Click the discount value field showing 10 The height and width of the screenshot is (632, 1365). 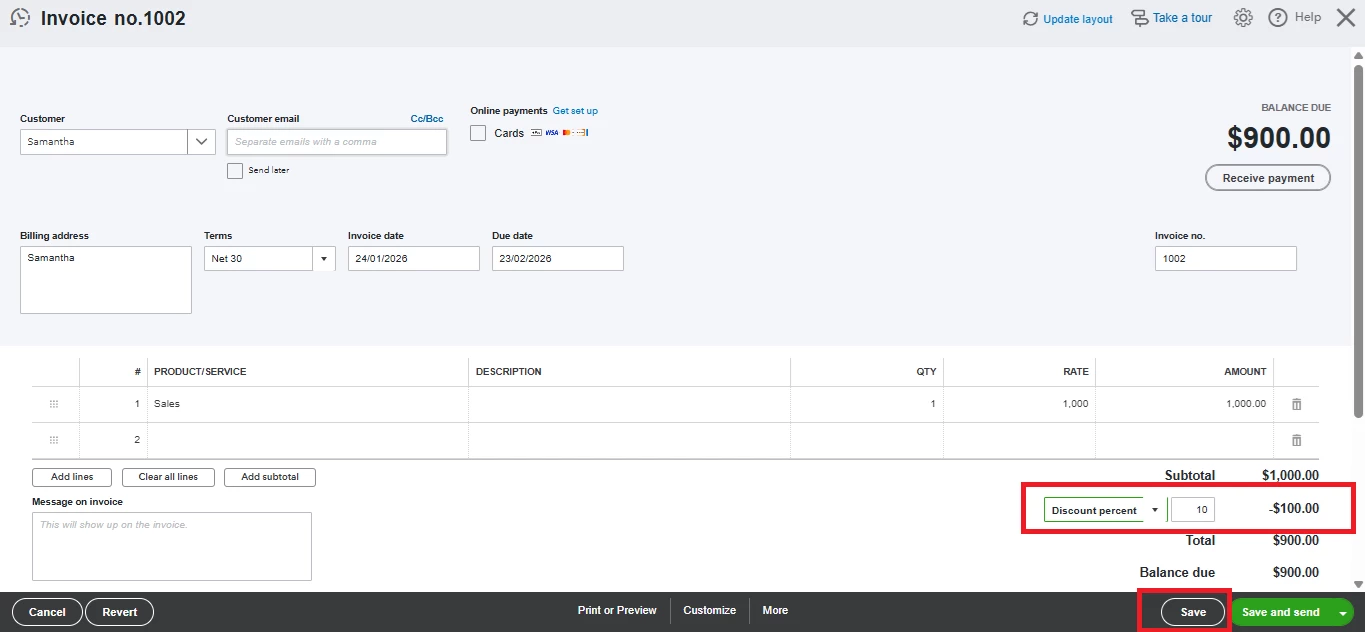tap(1193, 510)
